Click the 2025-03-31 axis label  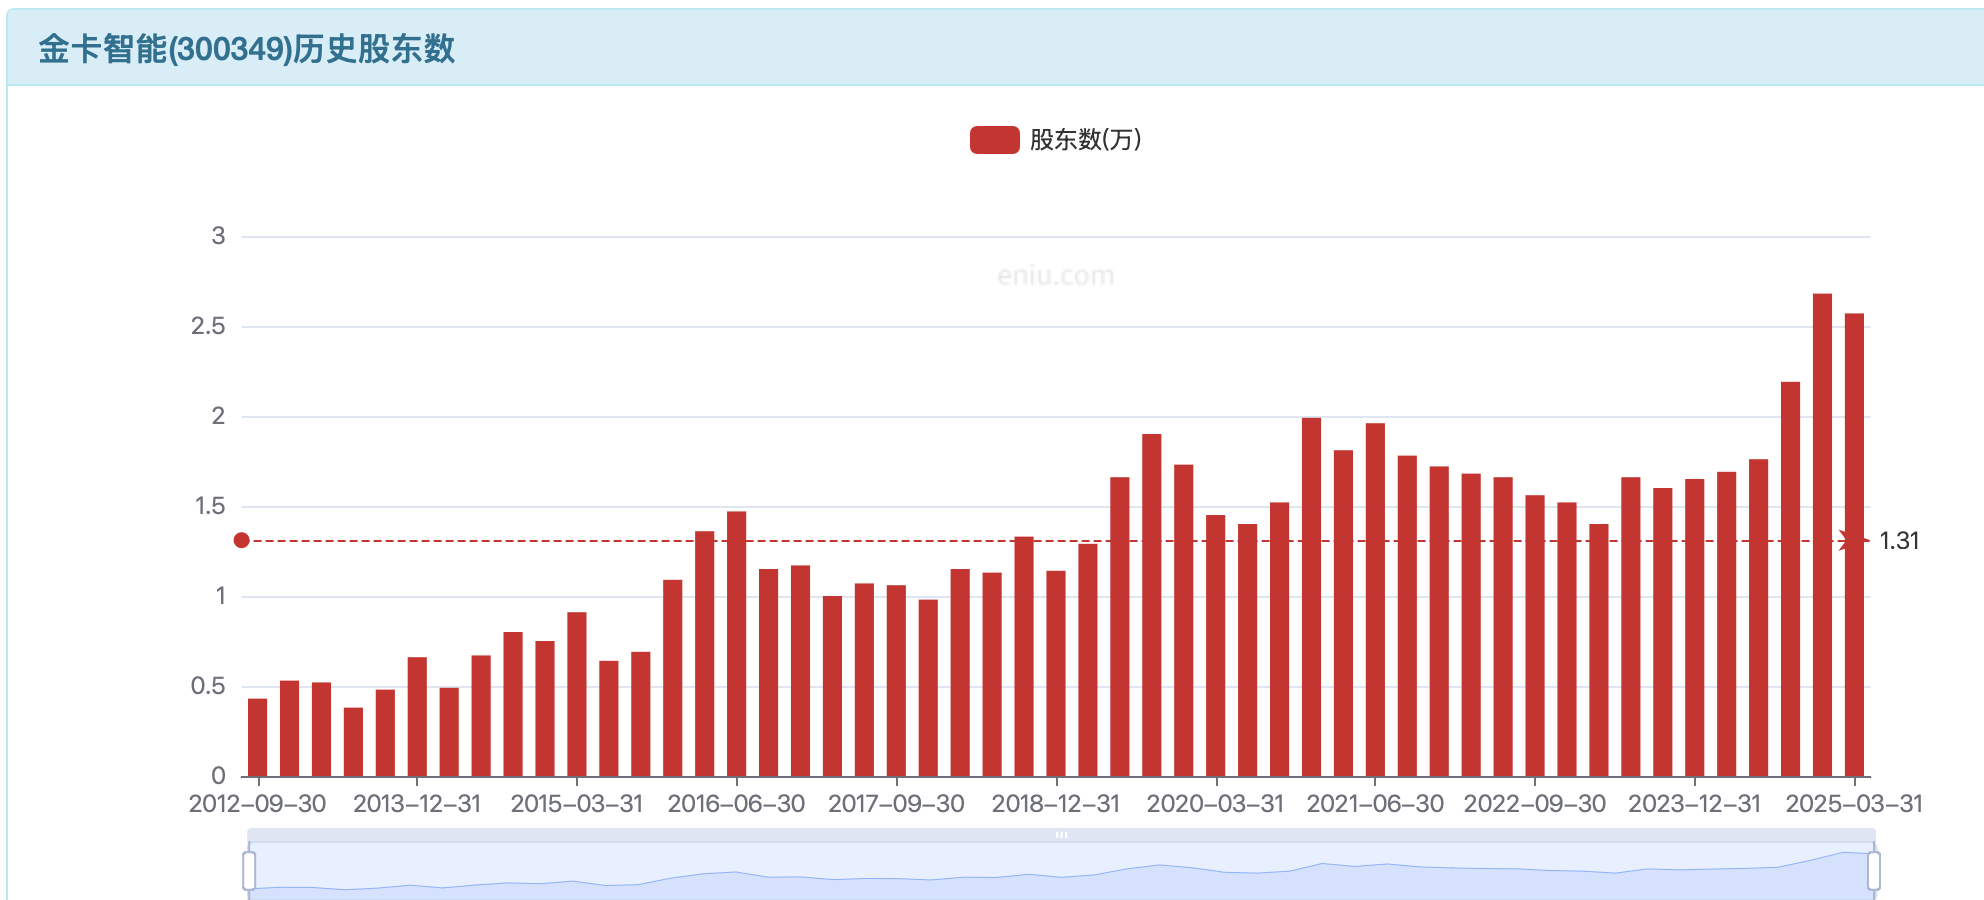(1854, 804)
